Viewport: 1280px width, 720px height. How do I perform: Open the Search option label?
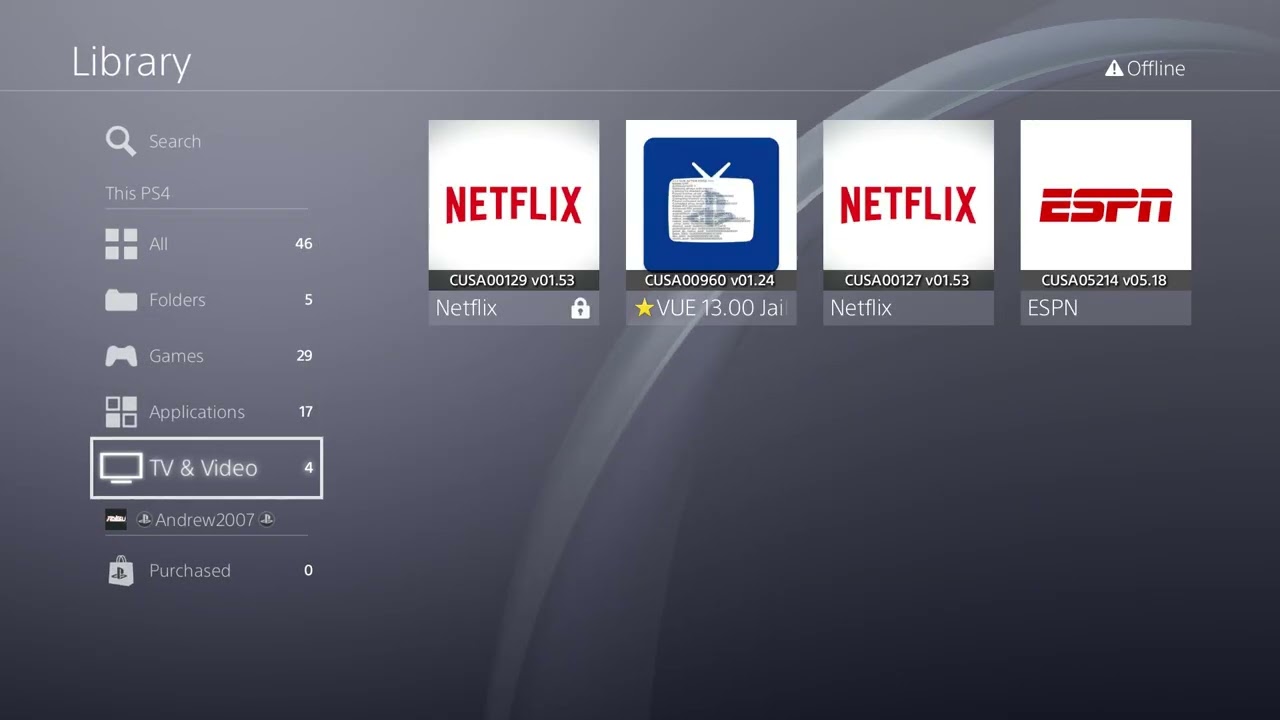click(x=175, y=142)
